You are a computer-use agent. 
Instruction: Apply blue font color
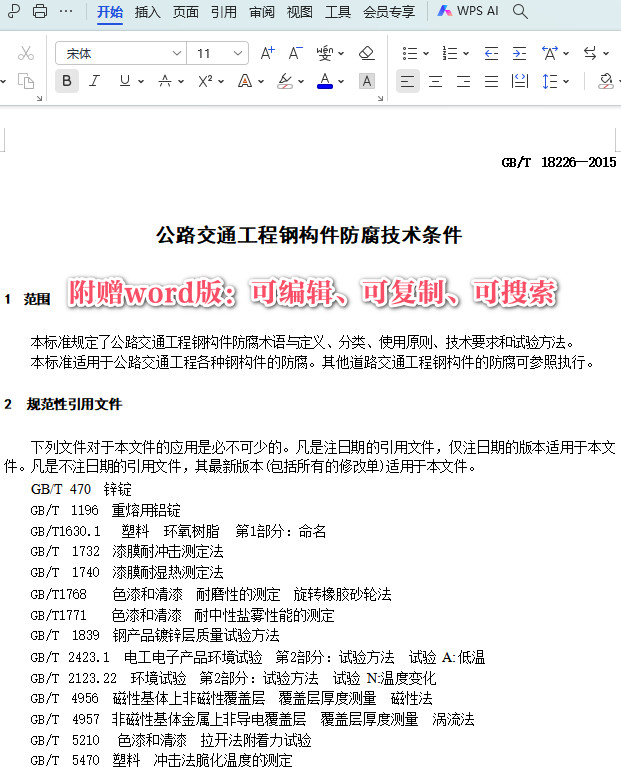point(325,81)
